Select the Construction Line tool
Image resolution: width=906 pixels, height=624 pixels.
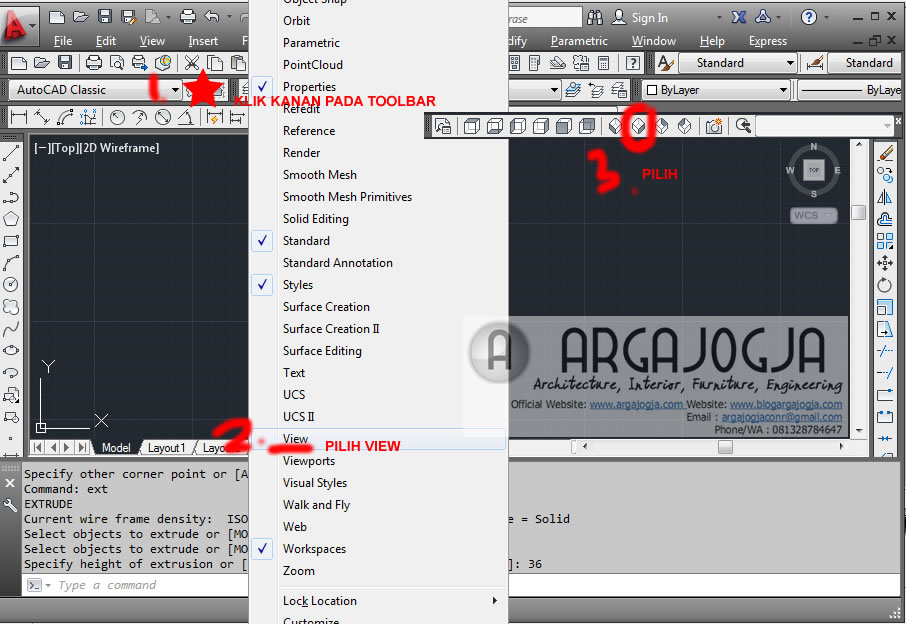(x=11, y=174)
